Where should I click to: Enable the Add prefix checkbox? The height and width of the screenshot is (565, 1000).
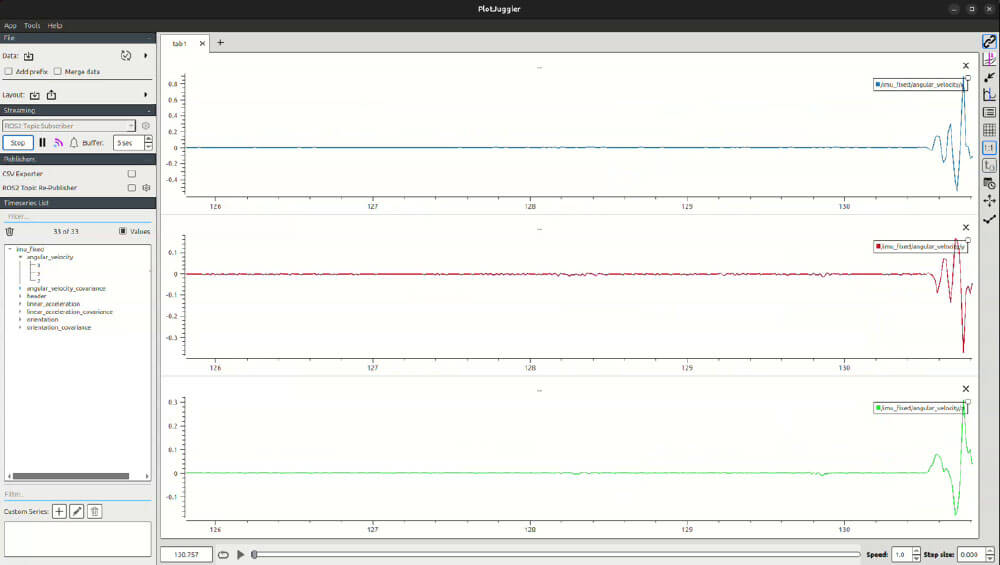point(9,72)
